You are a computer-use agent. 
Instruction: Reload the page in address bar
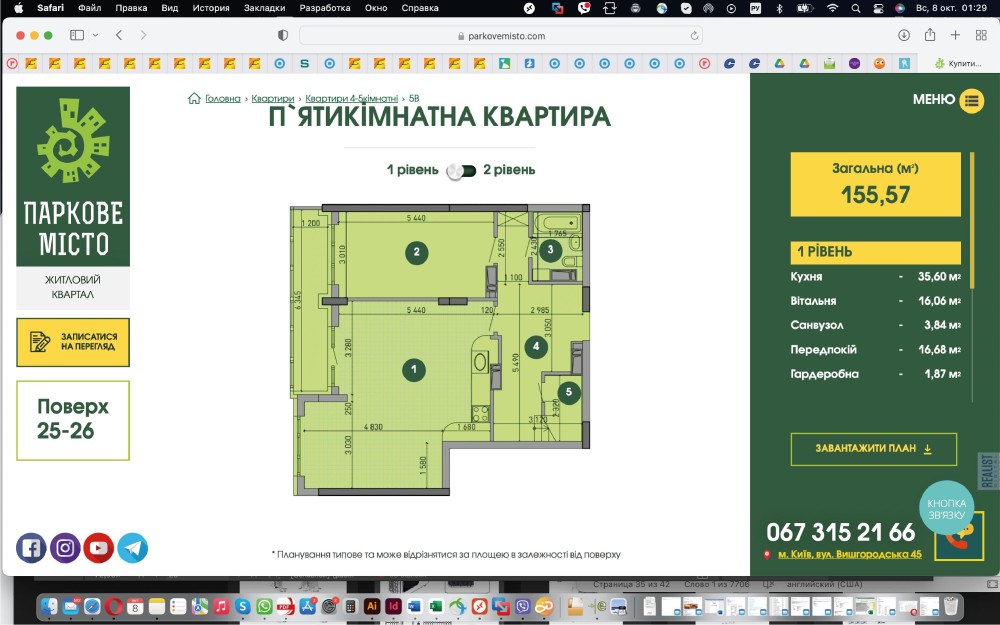click(x=694, y=35)
